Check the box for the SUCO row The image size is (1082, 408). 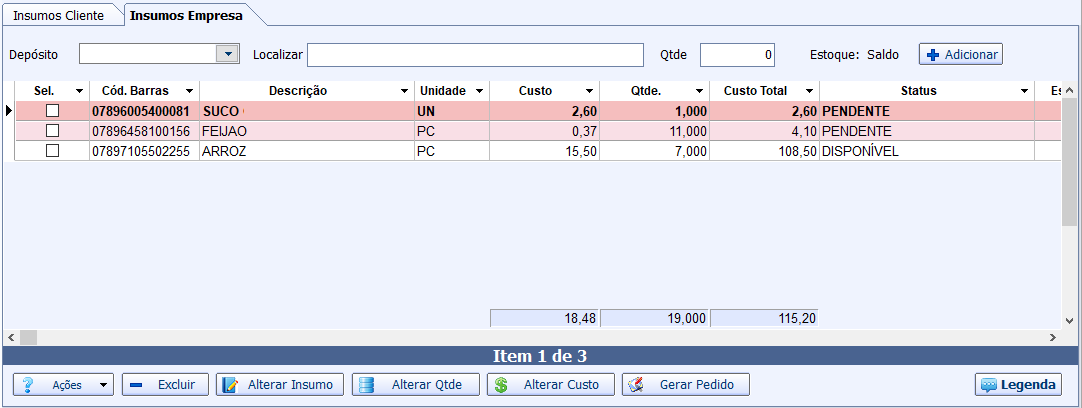click(53, 111)
